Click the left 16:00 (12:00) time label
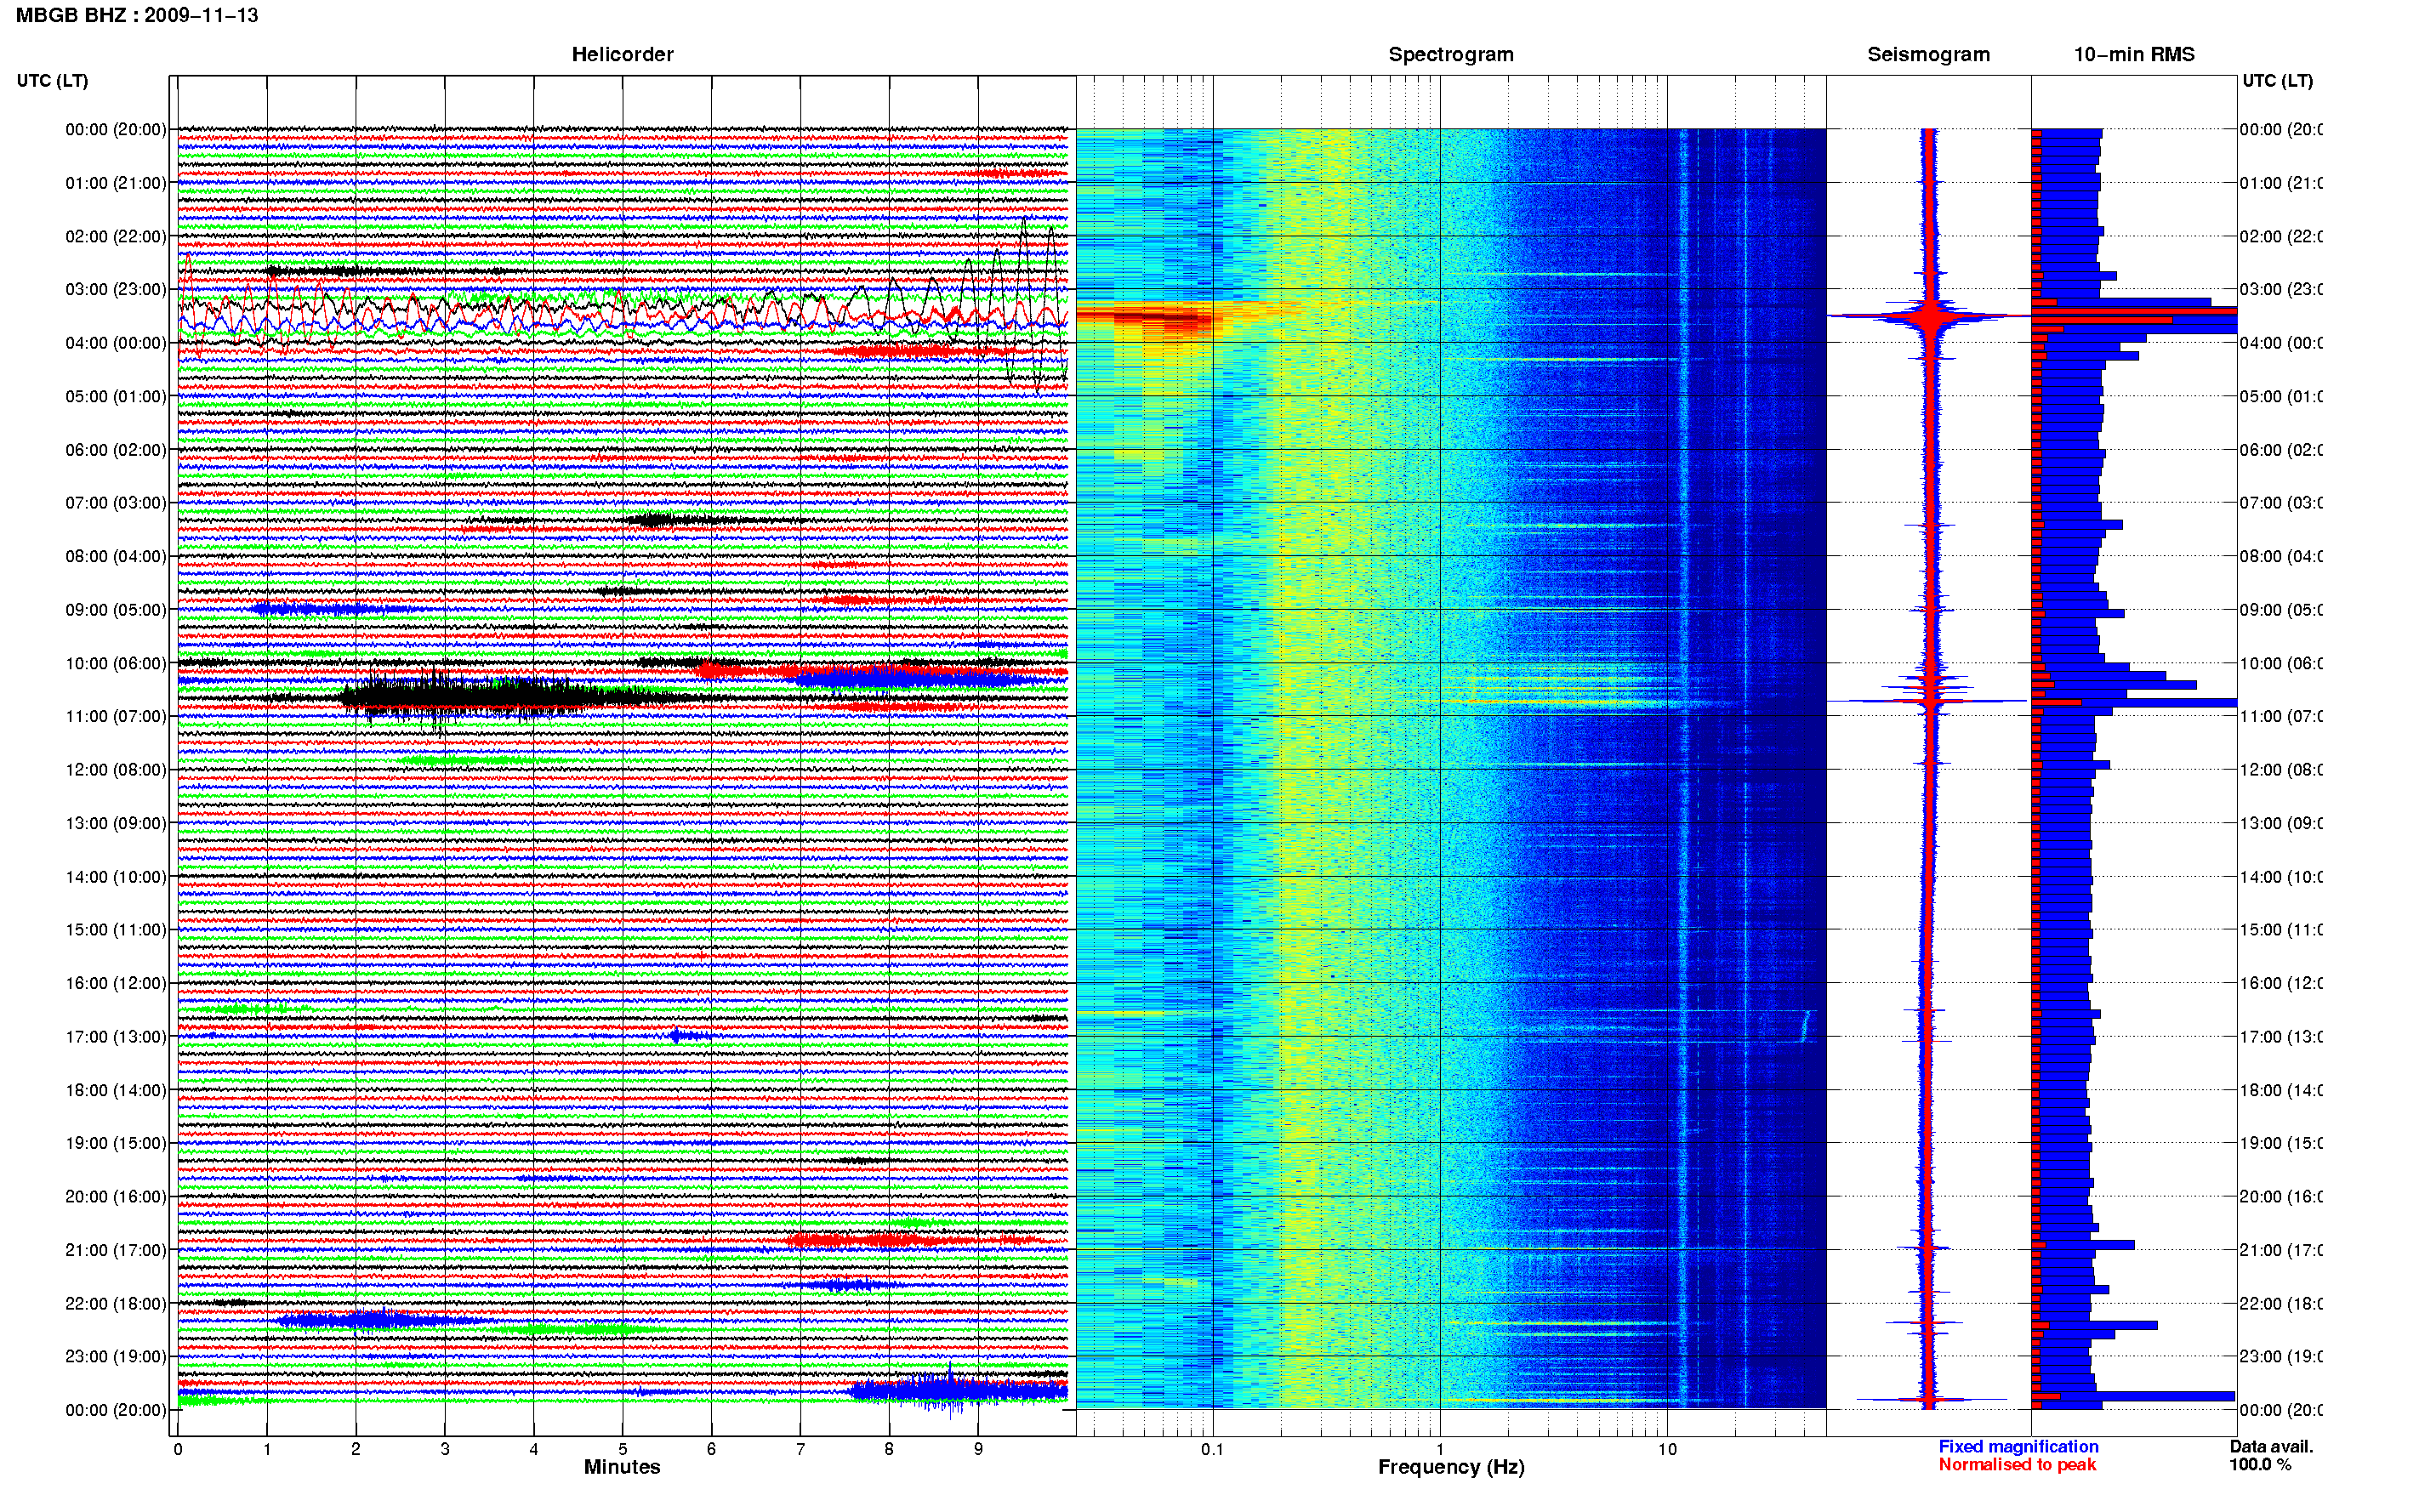Image resolution: width=2419 pixels, height=1512 pixels. coord(115,983)
